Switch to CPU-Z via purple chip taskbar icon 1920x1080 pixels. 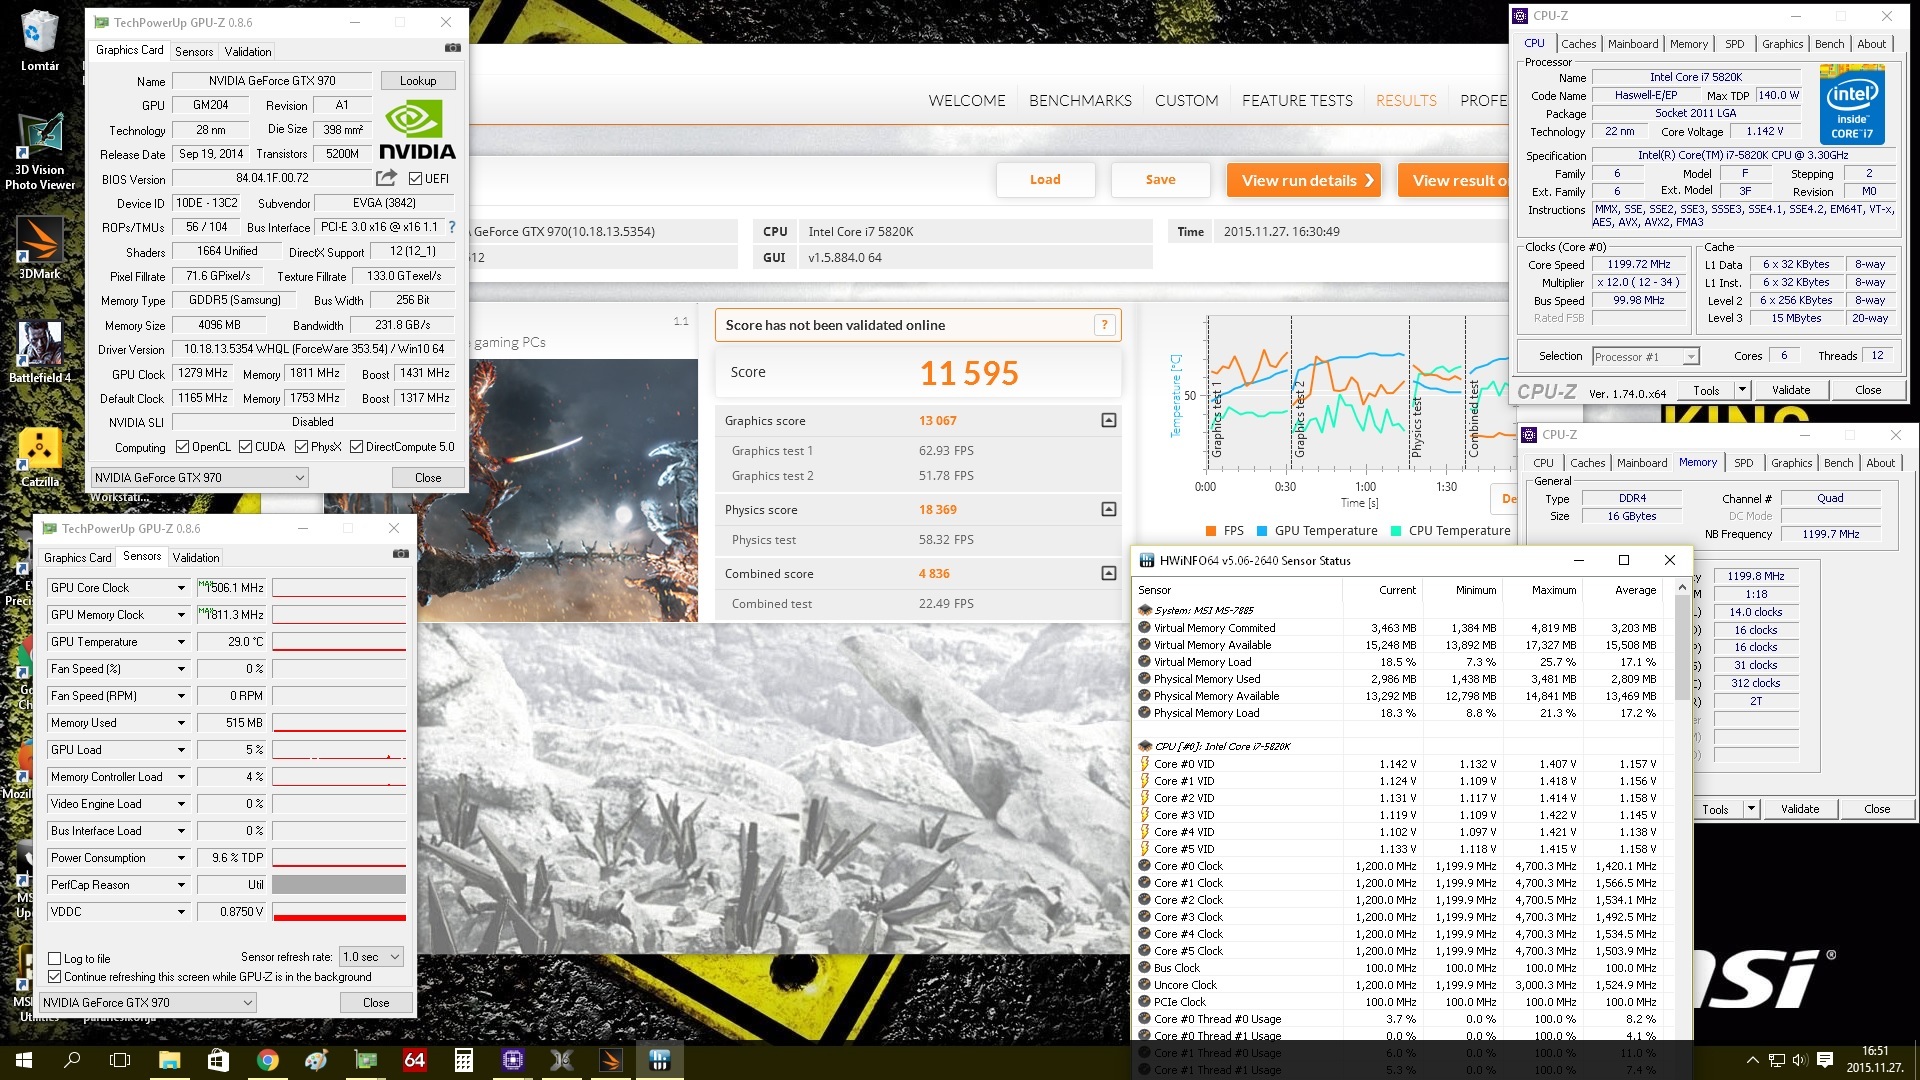tap(512, 1060)
